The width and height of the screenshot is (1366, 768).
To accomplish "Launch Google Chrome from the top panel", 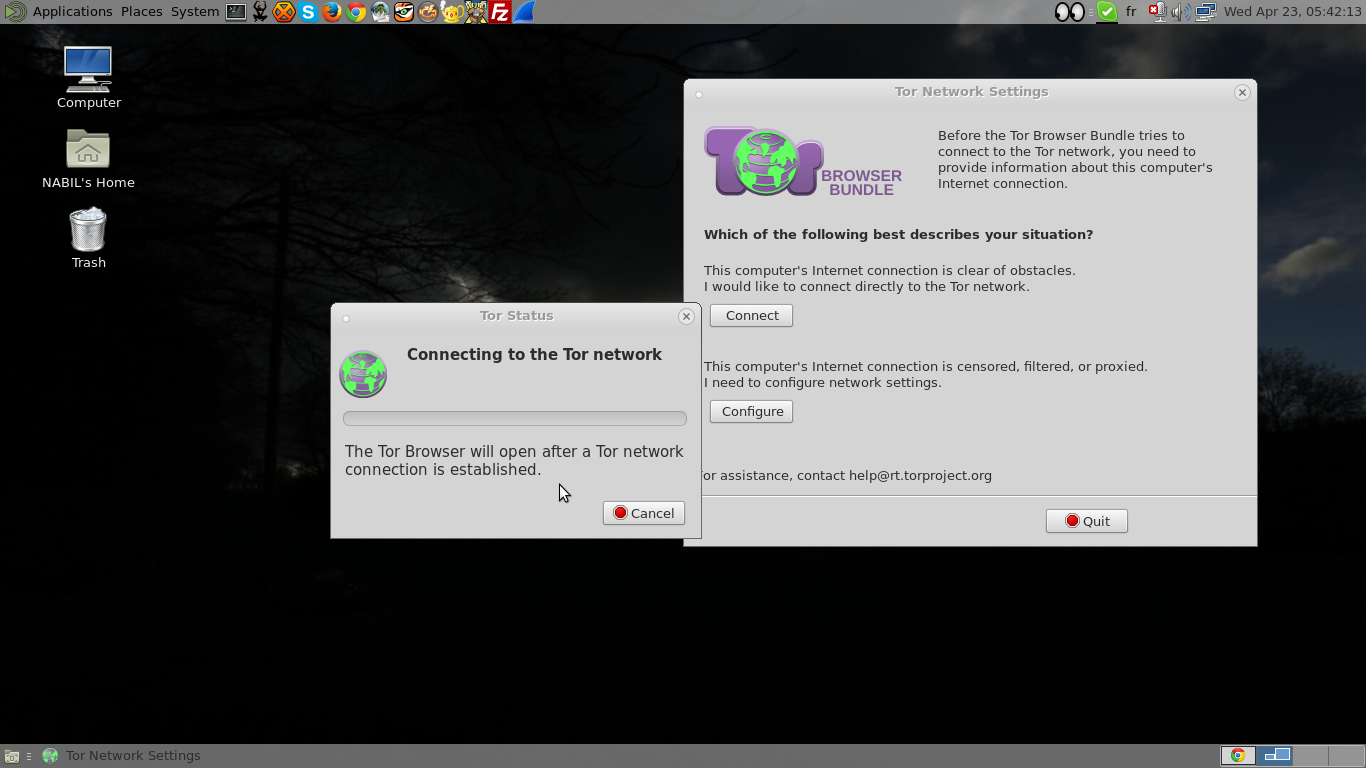I will click(x=356, y=12).
